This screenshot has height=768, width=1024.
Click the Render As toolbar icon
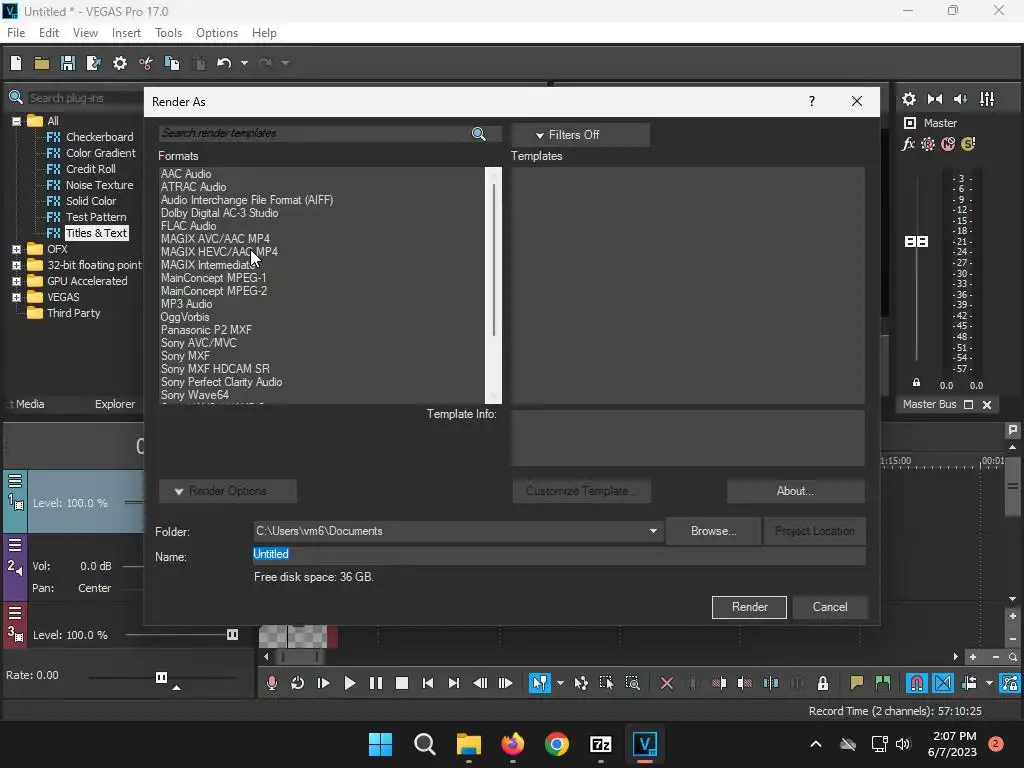tap(93, 63)
